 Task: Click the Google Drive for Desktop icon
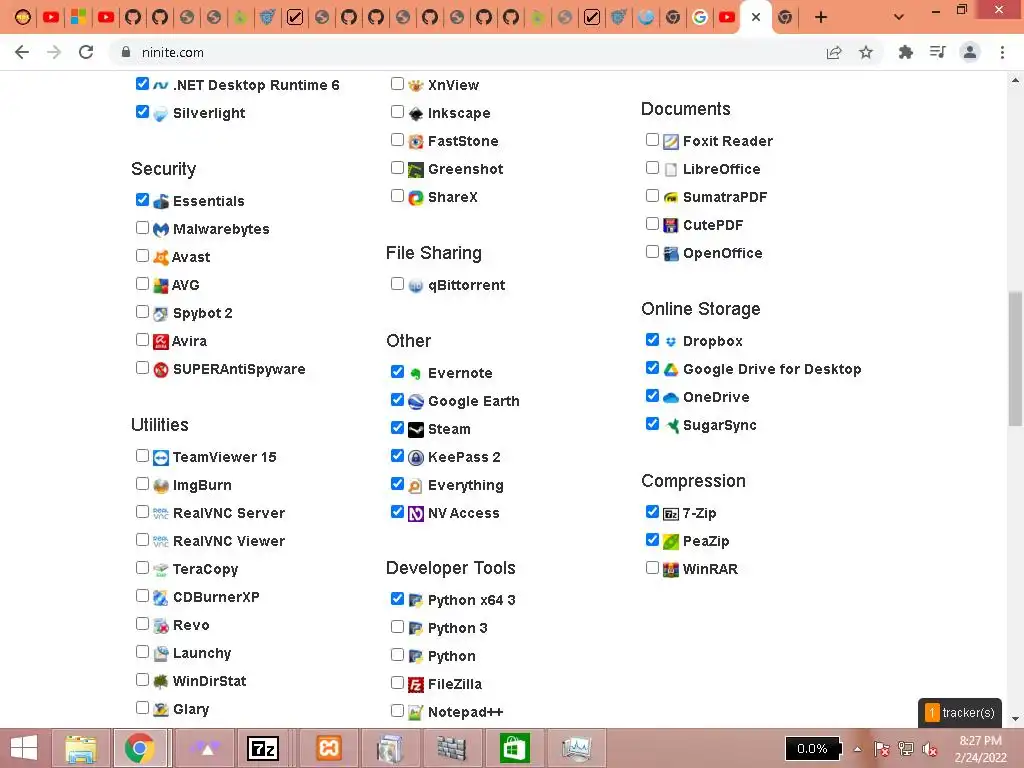671,369
